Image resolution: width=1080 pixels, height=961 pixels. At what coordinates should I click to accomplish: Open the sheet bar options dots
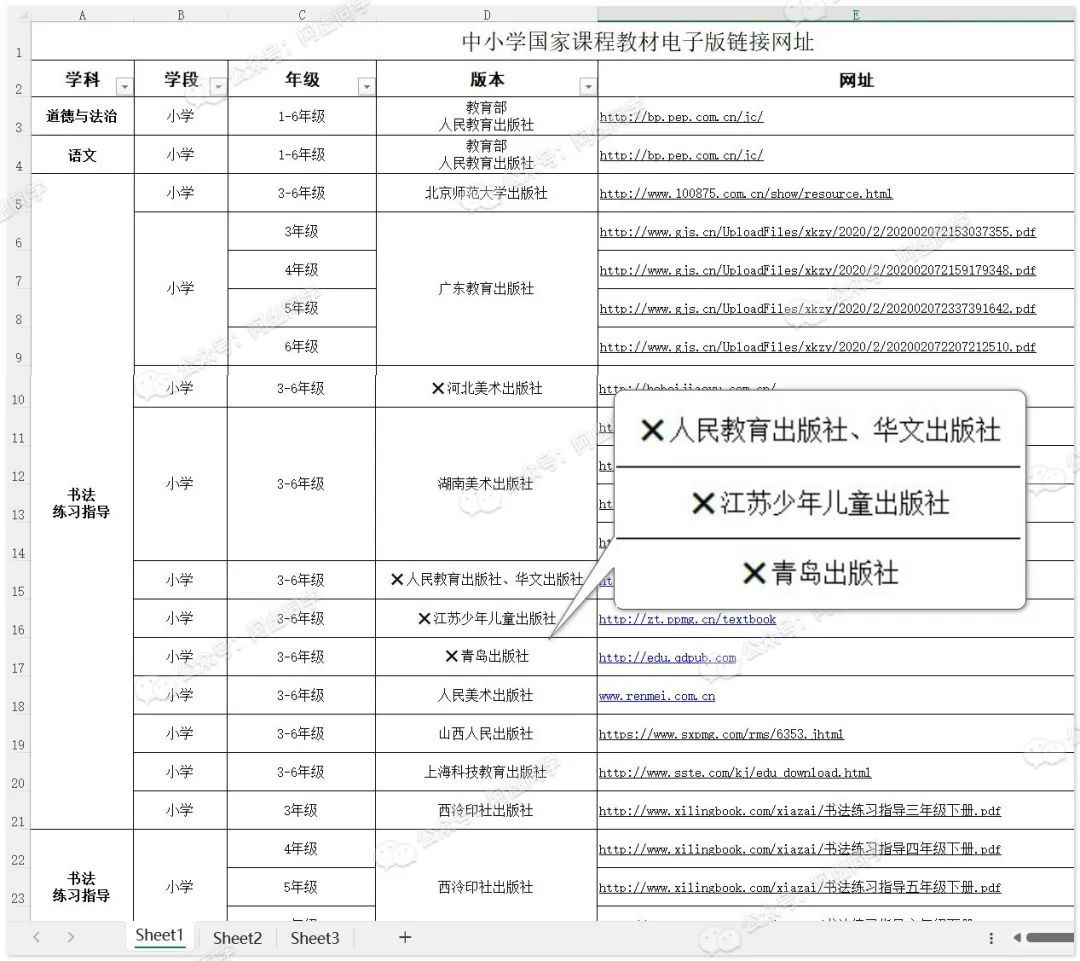pyautogui.click(x=991, y=938)
